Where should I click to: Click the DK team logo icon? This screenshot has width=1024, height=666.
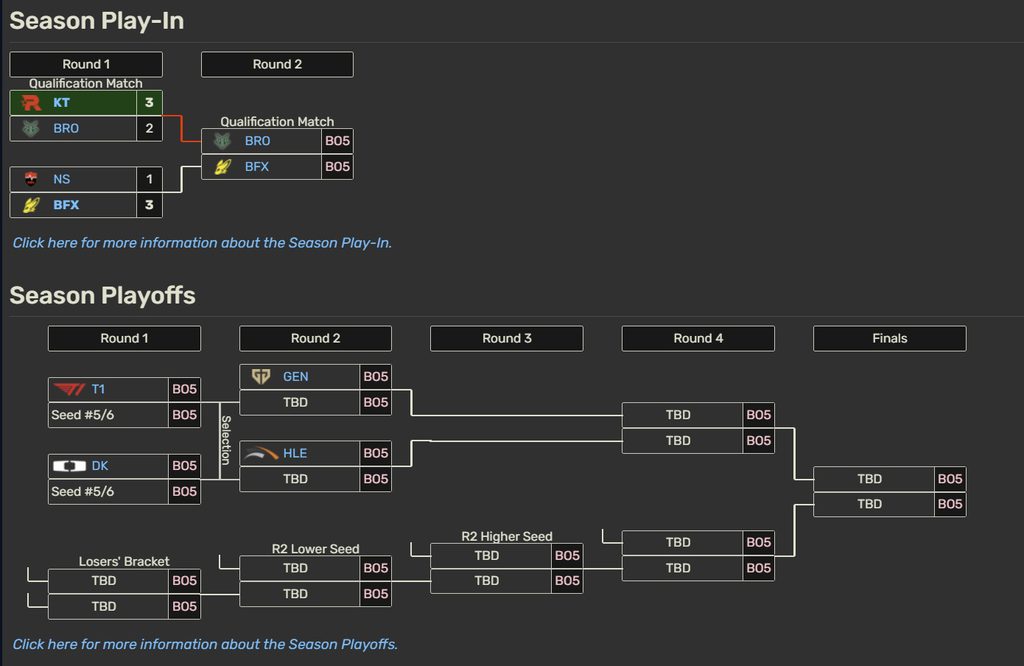[x=69, y=466]
